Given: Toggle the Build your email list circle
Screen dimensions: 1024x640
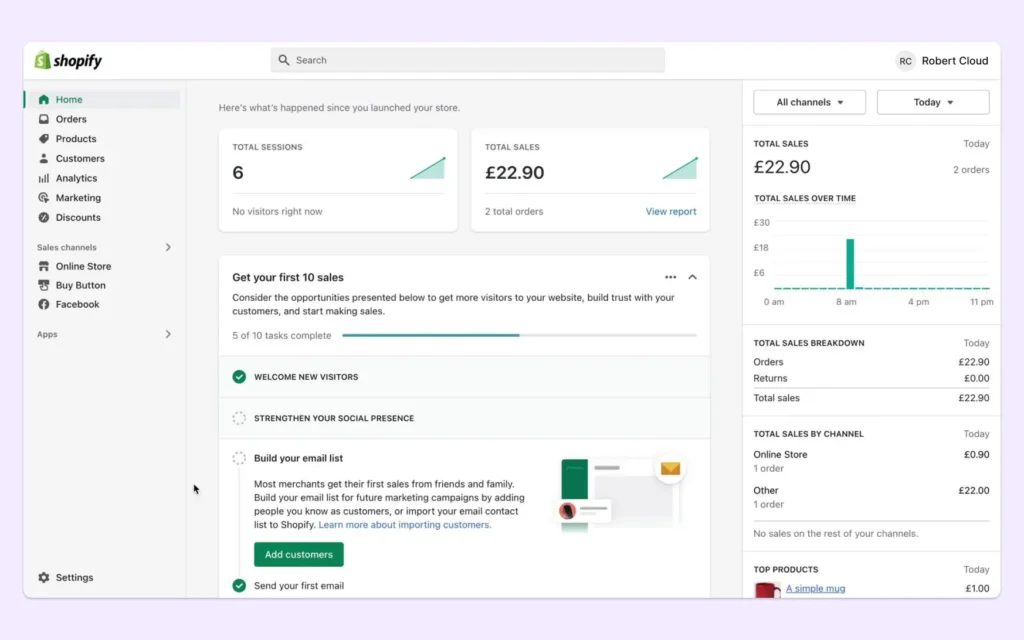Looking at the screenshot, I should tap(239, 458).
